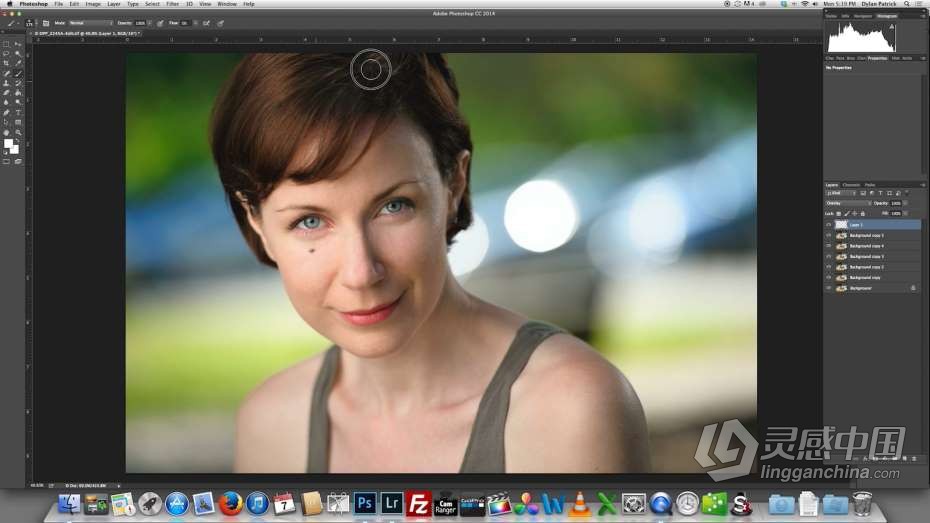Select the Brush tool in the toolbox
This screenshot has width=930, height=523.
coord(18,74)
